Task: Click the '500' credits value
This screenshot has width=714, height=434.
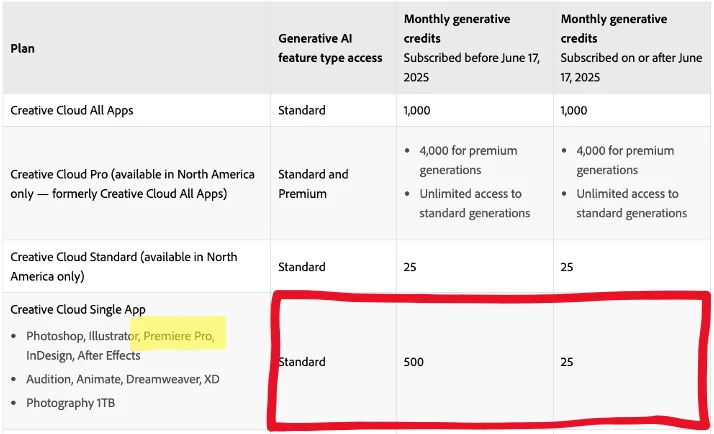Action: click(413, 362)
